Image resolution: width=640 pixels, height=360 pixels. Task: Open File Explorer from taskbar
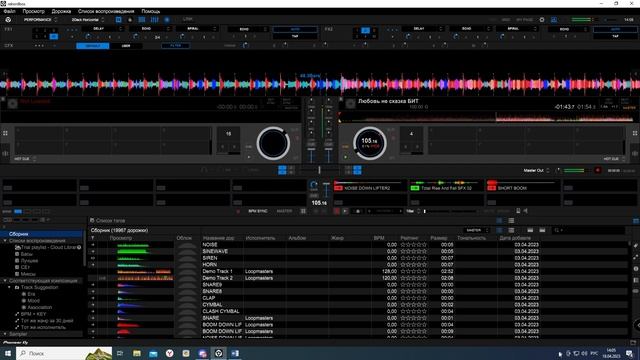tap(137, 353)
